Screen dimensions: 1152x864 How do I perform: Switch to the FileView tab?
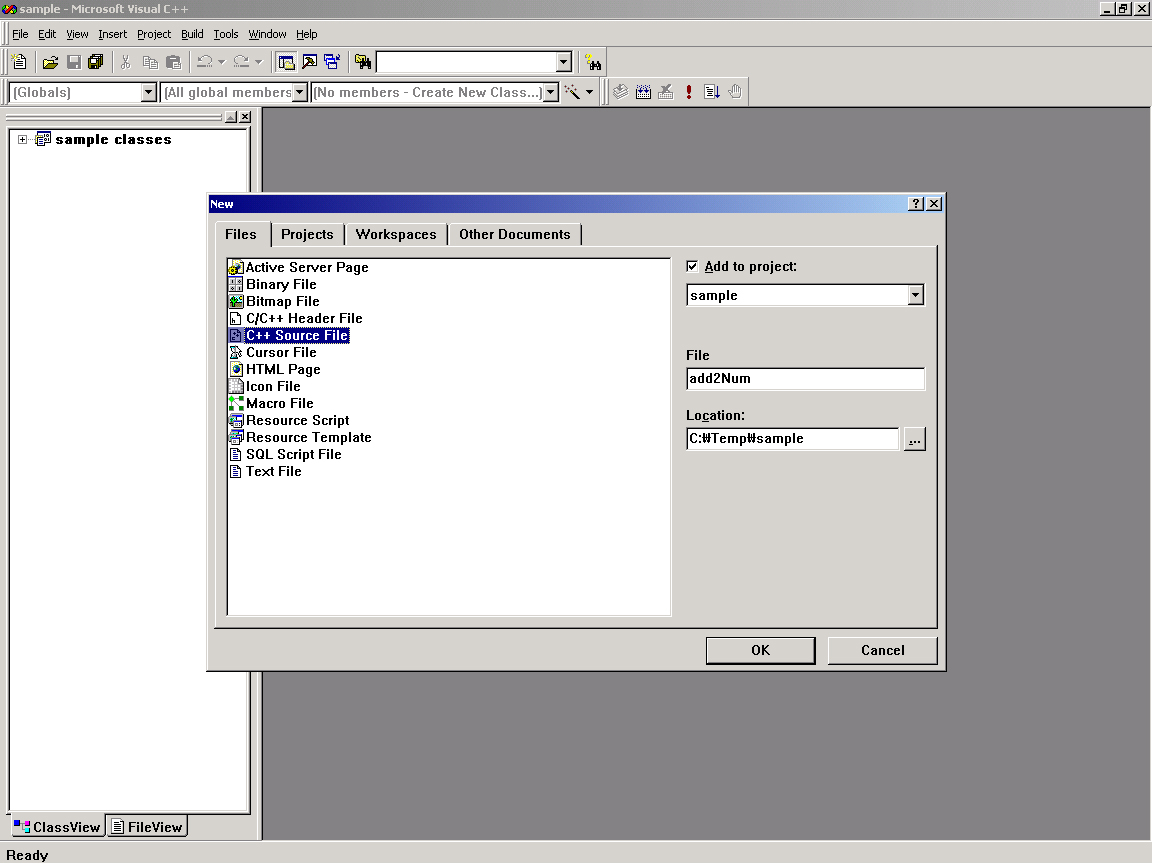(x=147, y=827)
